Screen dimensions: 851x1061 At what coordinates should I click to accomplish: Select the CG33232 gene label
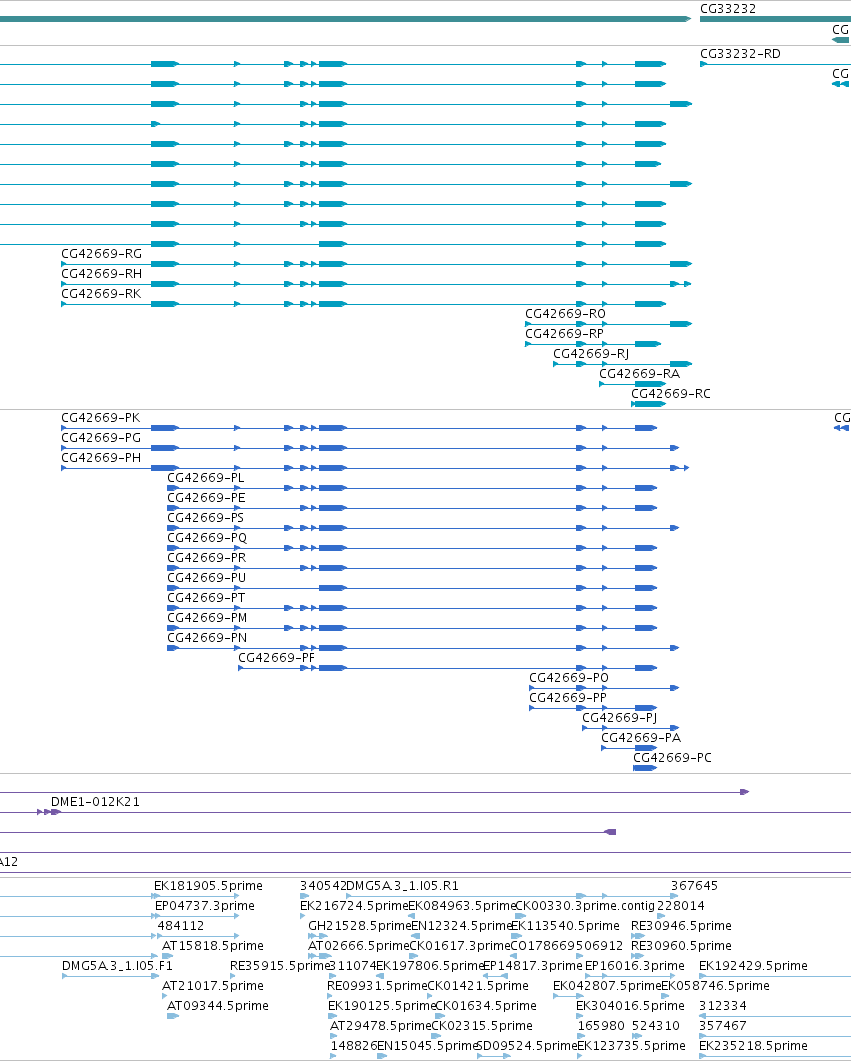(728, 9)
